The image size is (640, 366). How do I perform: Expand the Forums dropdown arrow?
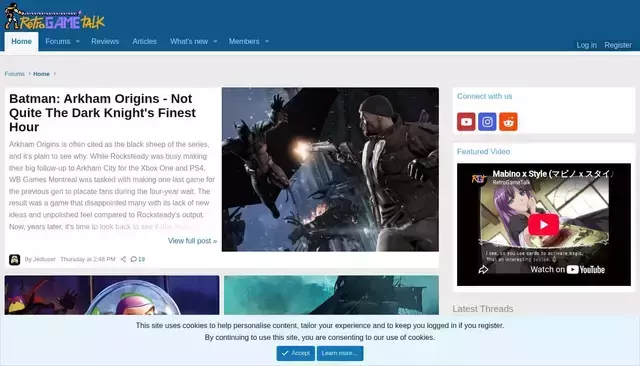78,42
